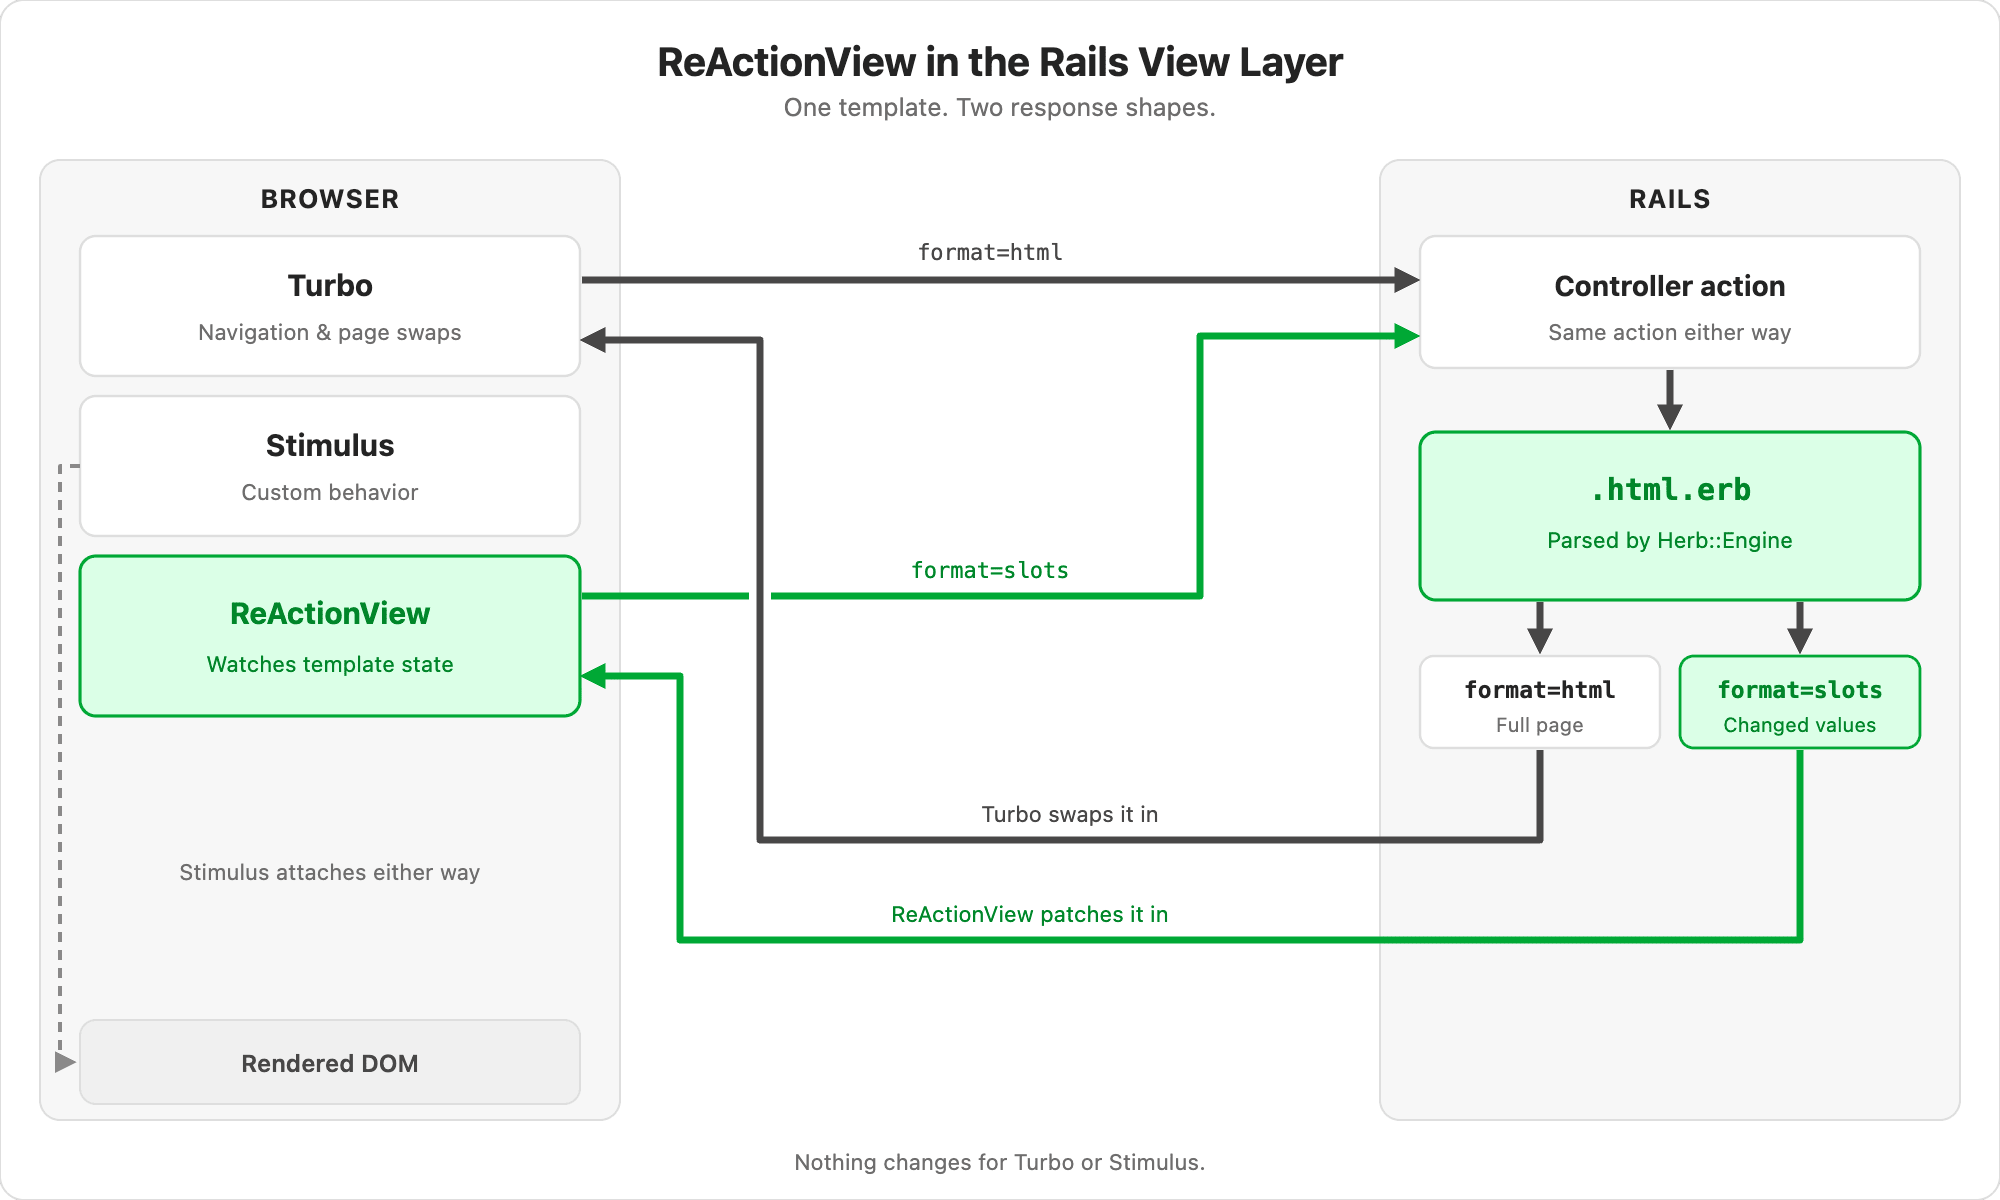Click Parsed by Herb::Engine text
Viewport: 2000px width, 1200px height.
click(x=1670, y=540)
